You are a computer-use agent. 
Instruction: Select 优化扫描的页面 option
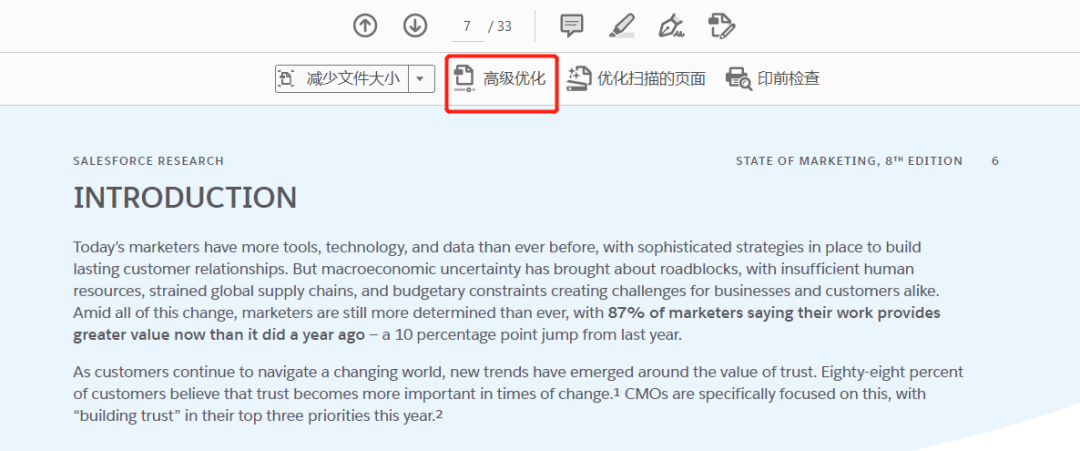[x=651, y=78]
